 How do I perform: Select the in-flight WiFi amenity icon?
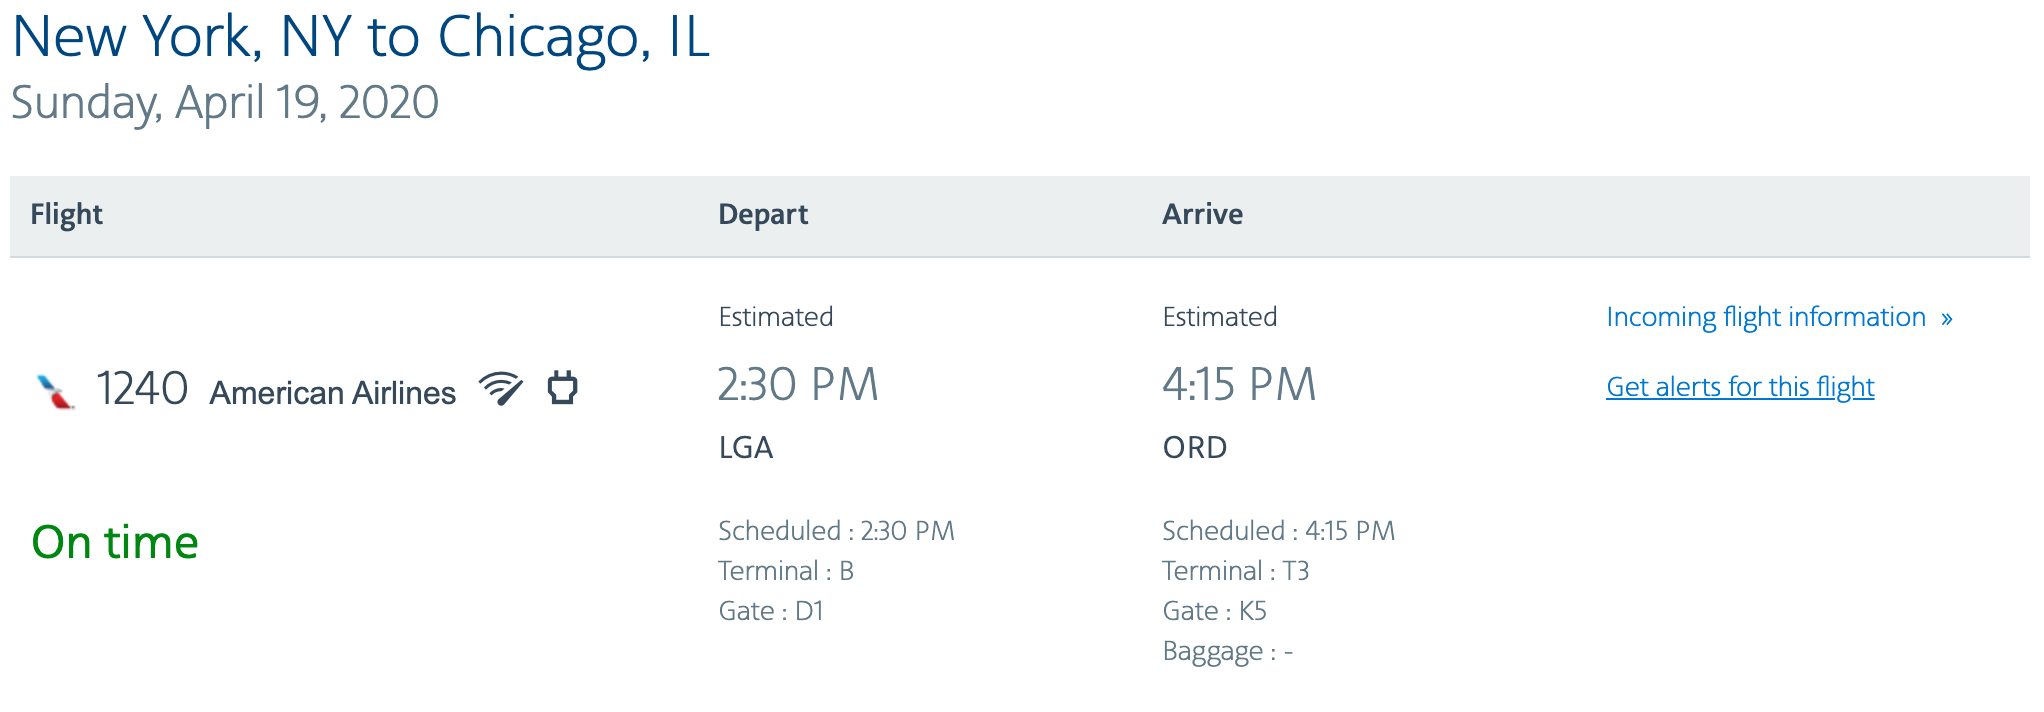point(503,390)
